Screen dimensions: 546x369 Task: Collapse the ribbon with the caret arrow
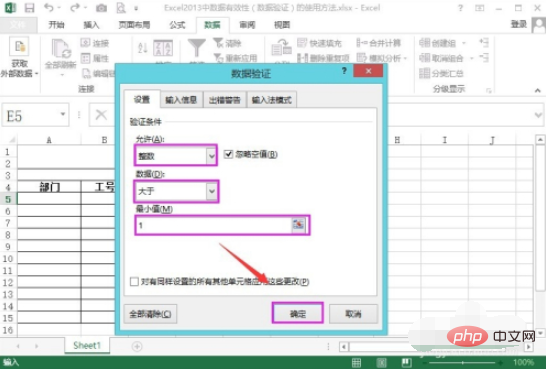point(538,91)
